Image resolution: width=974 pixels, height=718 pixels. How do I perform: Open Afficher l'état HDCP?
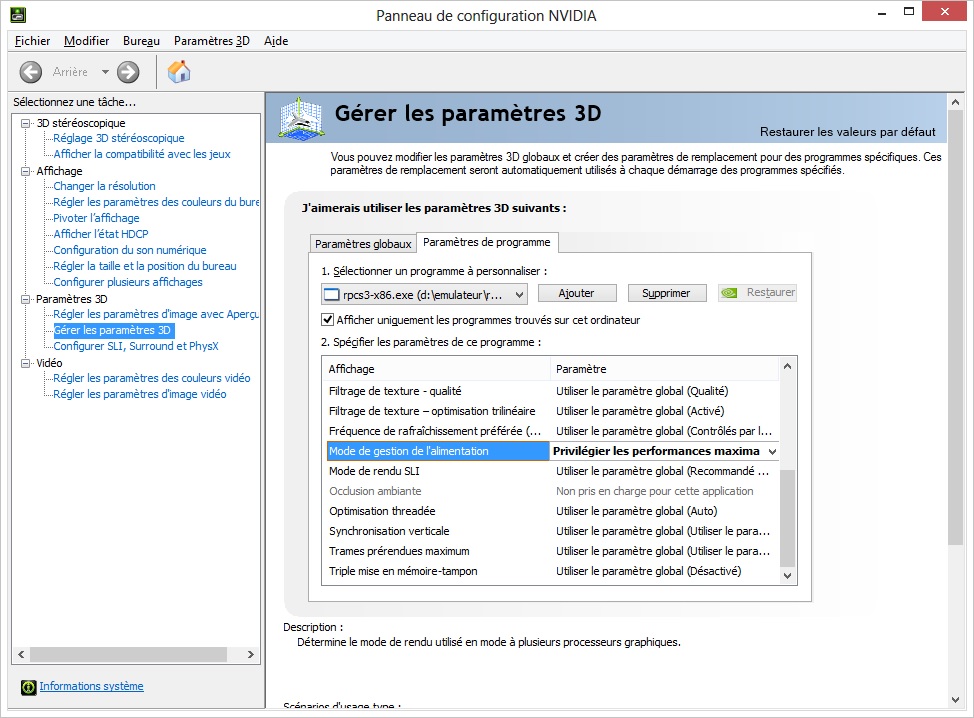101,234
